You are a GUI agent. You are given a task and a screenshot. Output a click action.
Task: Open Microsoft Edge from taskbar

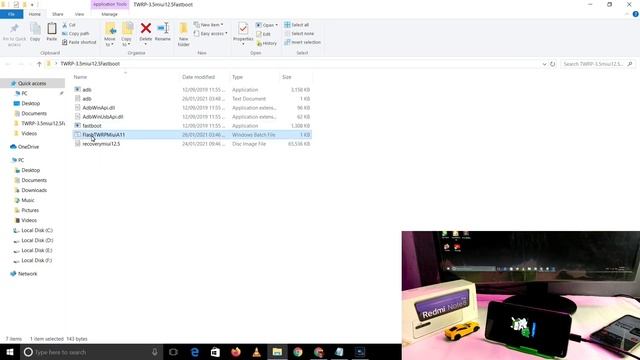tap(194, 352)
